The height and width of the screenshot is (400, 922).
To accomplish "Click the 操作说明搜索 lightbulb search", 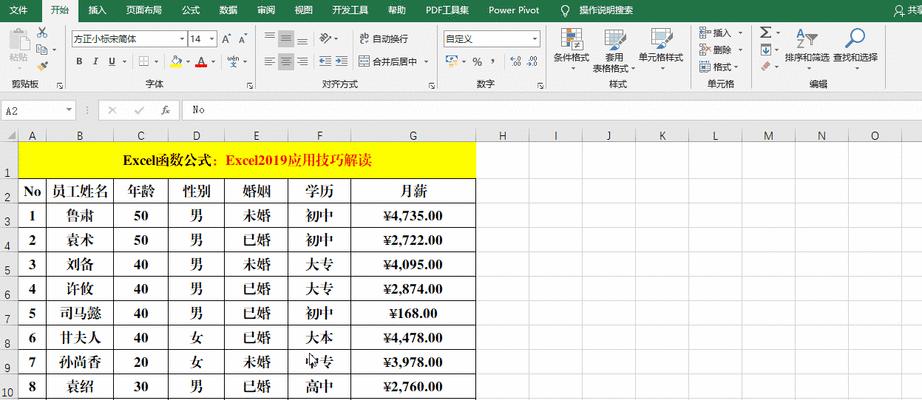I will (x=597, y=10).
